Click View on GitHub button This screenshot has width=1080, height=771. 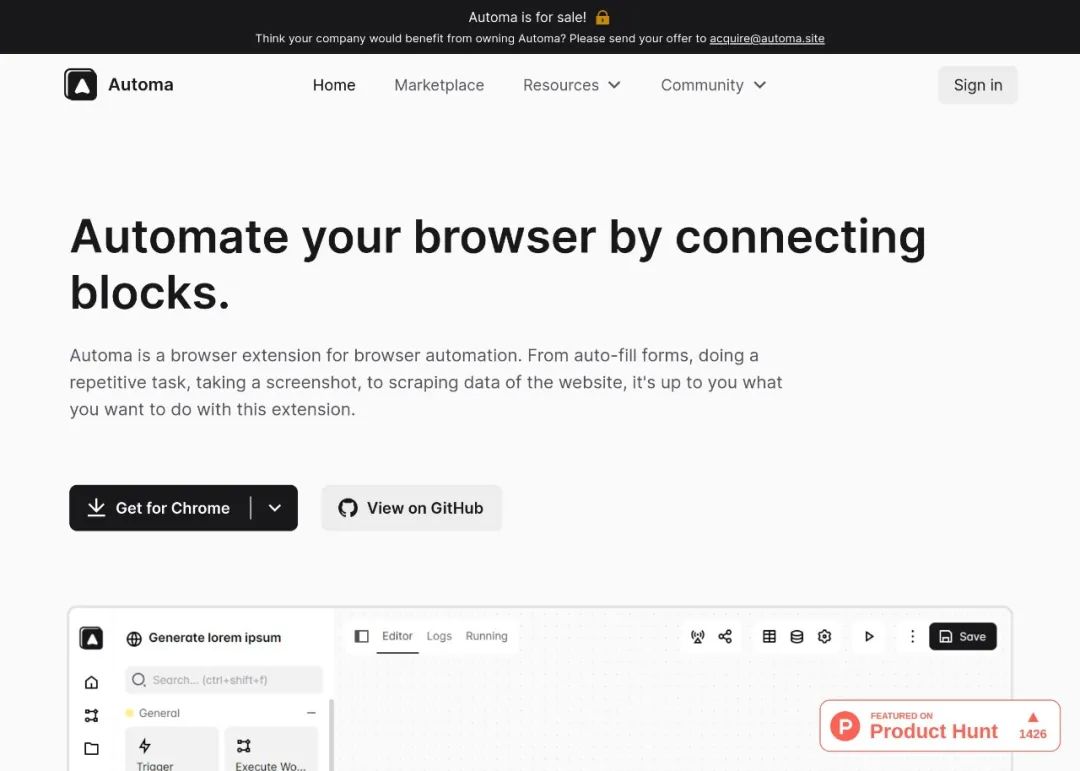411,508
